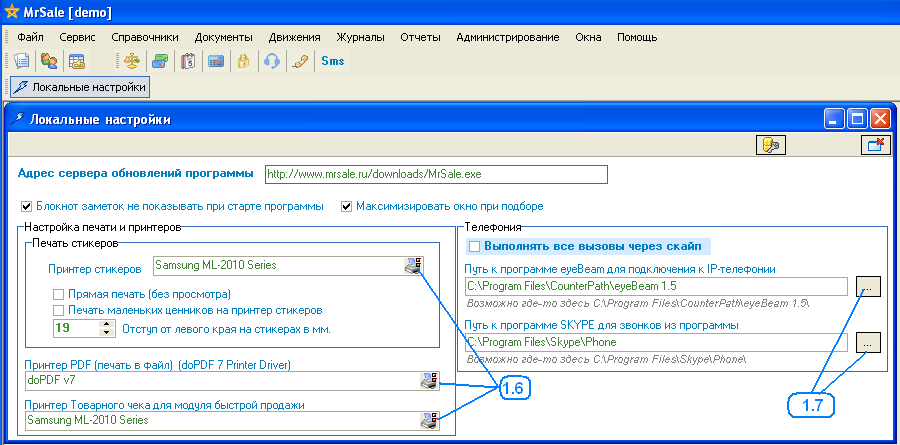Click label Отступ от левого края на стикерах
900x445 pixels.
click(227, 330)
